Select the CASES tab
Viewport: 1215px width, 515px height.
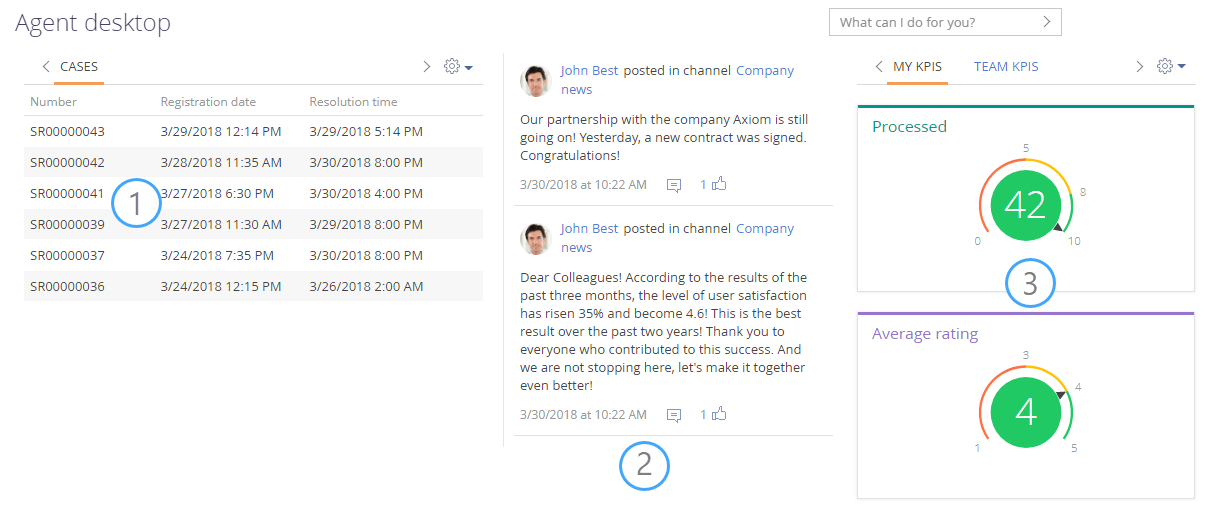tap(79, 67)
